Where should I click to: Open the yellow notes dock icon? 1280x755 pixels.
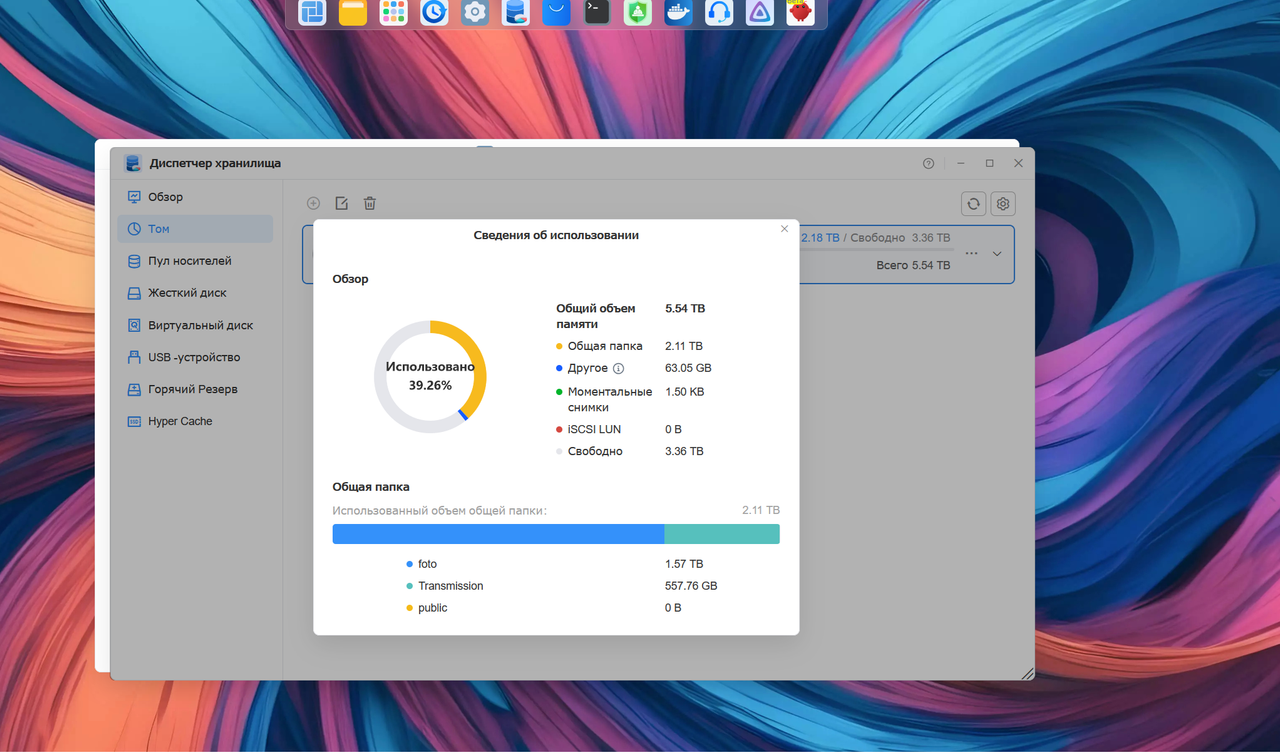[x=353, y=12]
